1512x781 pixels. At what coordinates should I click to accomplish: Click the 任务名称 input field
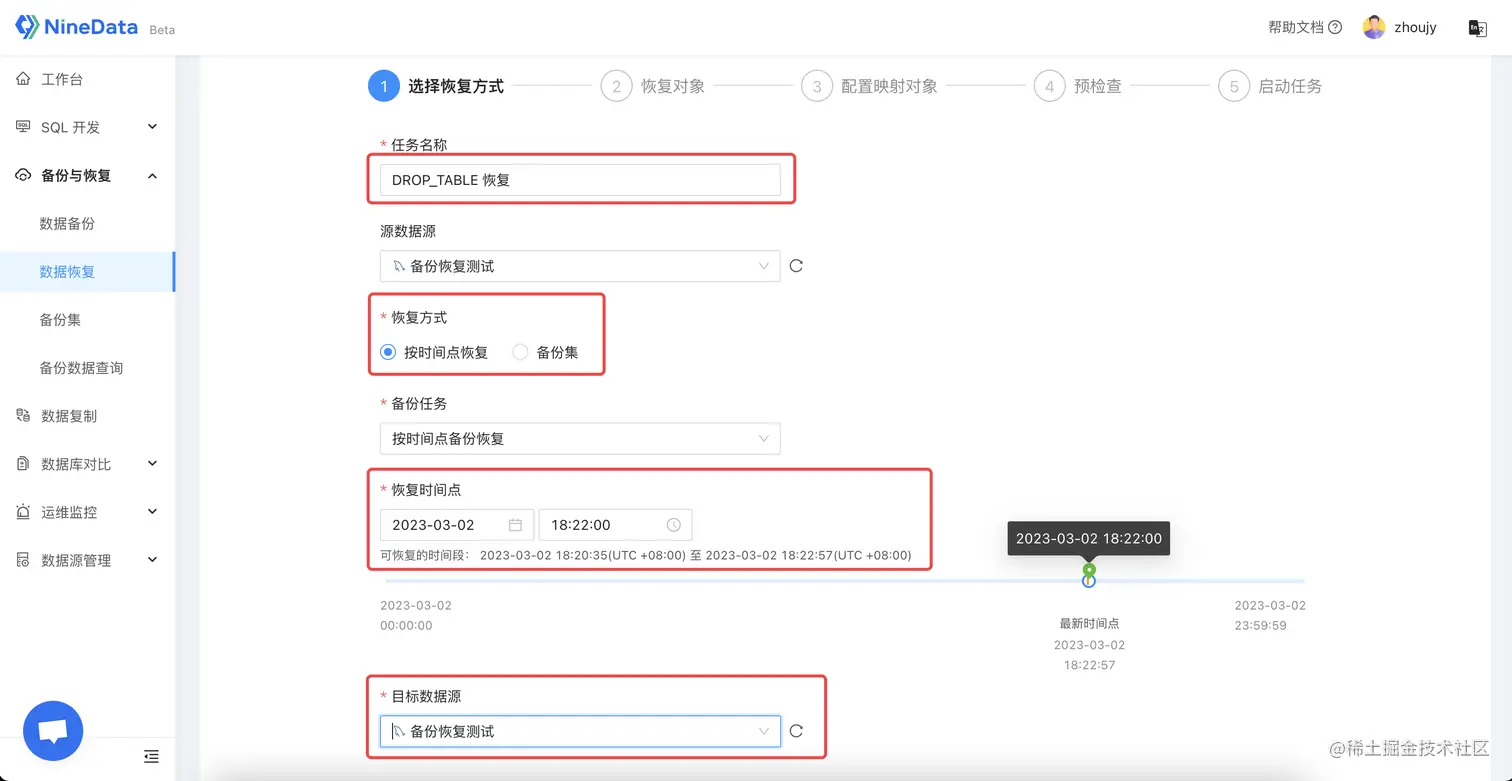[x=580, y=180]
